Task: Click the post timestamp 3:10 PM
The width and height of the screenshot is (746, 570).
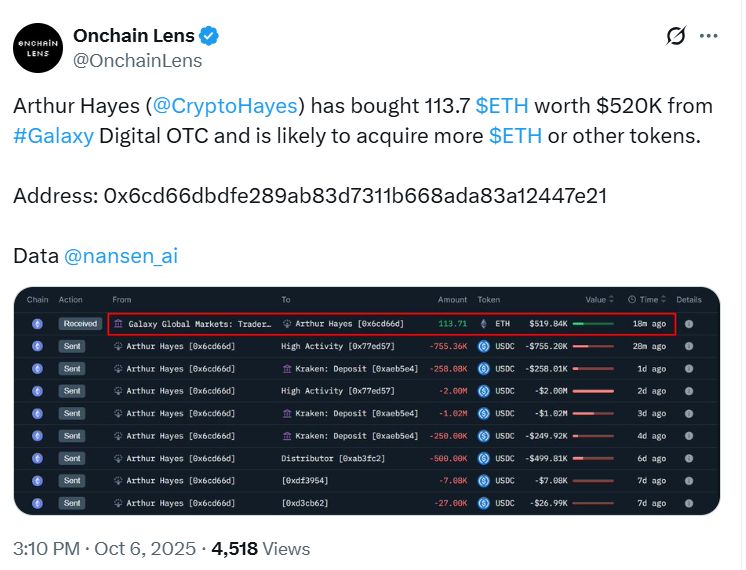Action: tap(47, 549)
